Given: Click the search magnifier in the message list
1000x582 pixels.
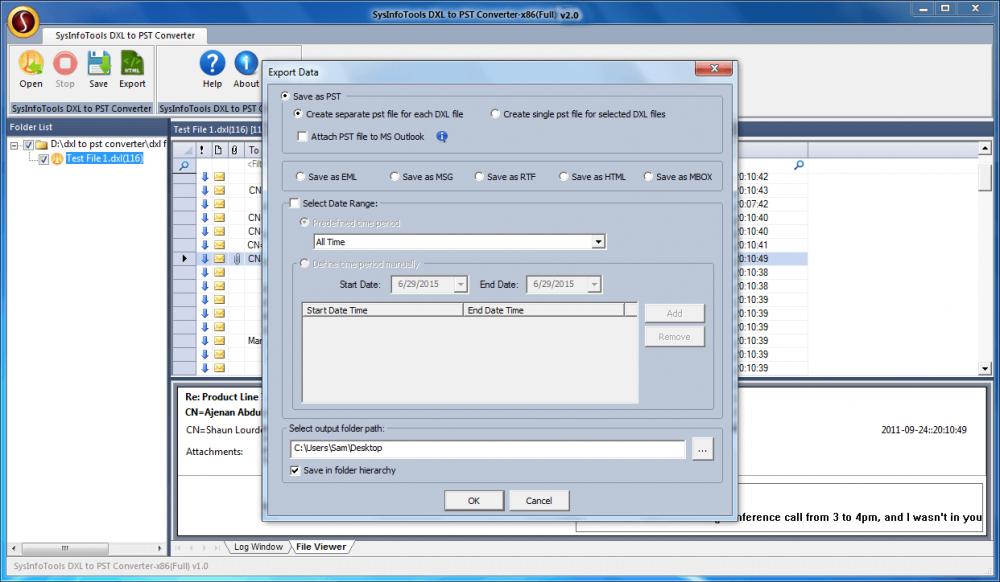Looking at the screenshot, I should click(183, 162).
